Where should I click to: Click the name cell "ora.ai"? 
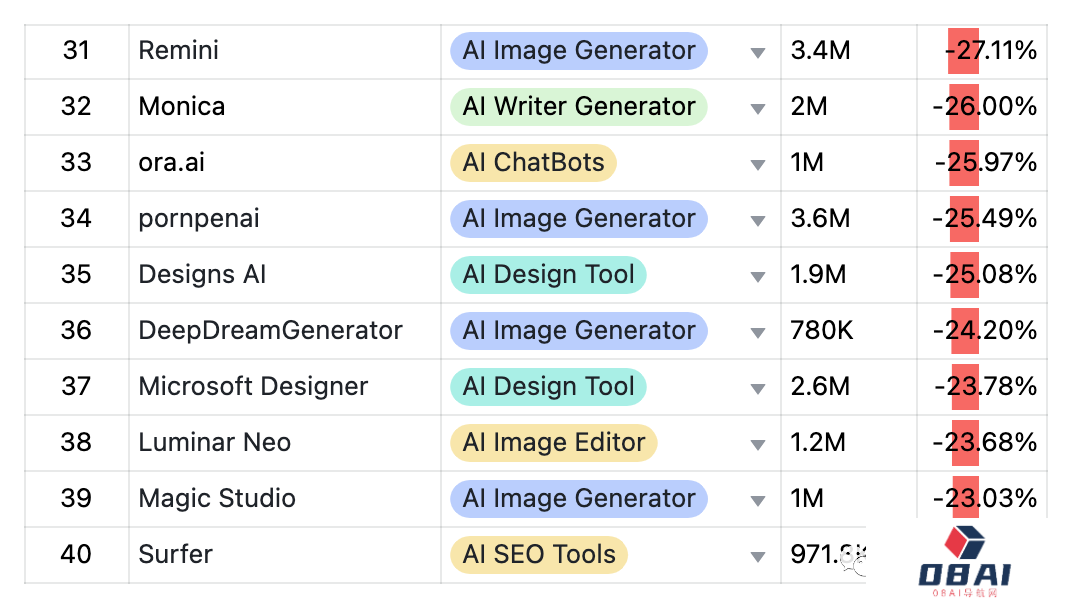coord(285,163)
